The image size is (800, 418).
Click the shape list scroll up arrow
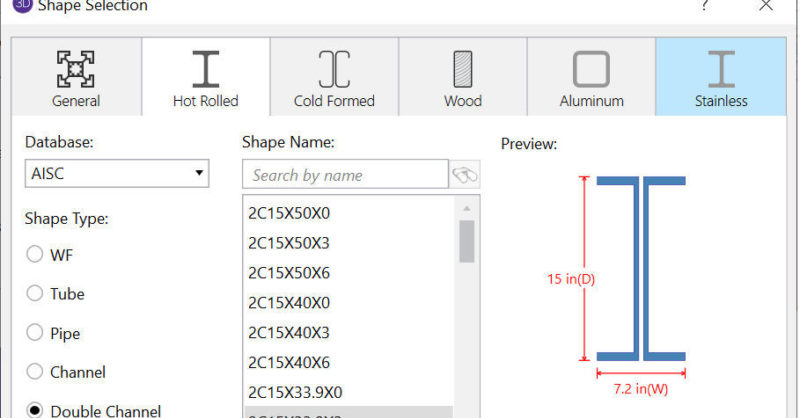[x=466, y=208]
